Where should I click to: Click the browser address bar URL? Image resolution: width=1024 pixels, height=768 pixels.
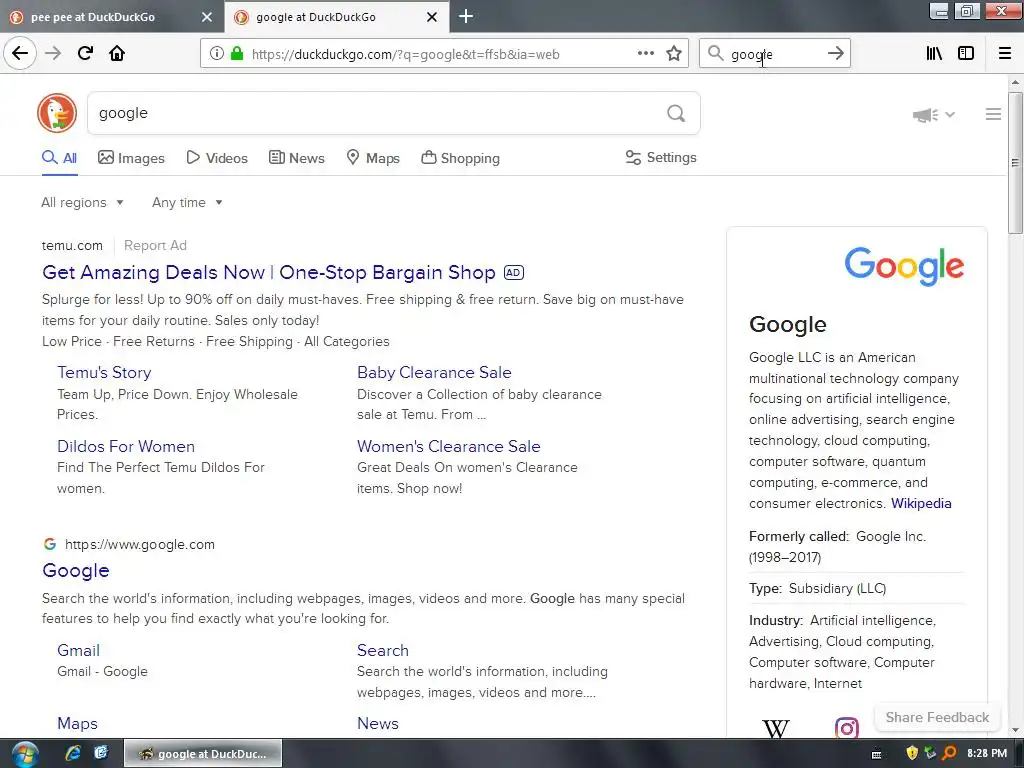[x=405, y=54]
